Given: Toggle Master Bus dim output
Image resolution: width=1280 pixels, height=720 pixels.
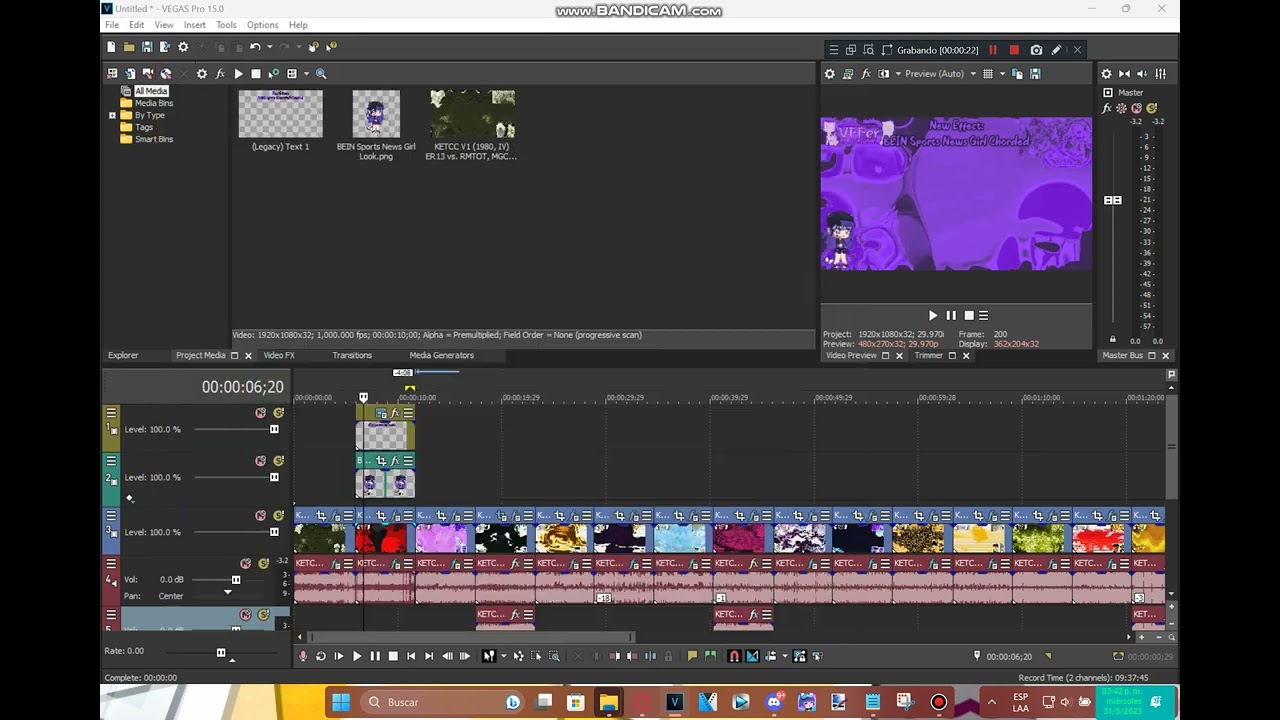Looking at the screenshot, I should [1142, 74].
